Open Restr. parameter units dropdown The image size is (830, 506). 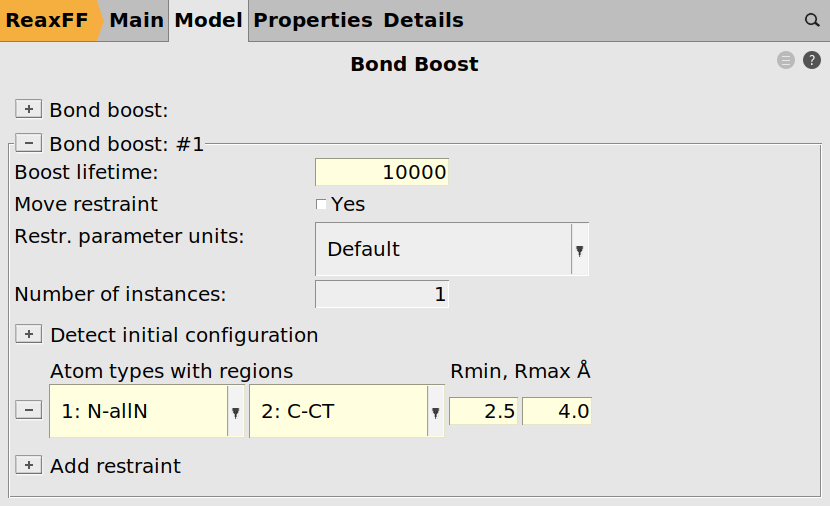pos(452,249)
